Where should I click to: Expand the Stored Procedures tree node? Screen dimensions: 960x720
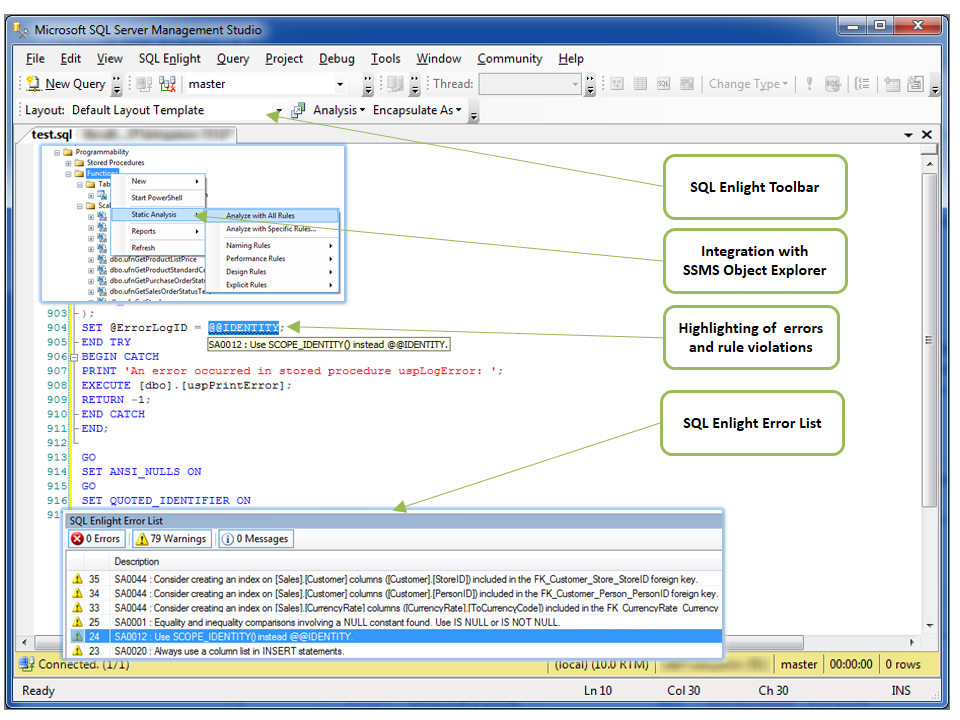click(68, 163)
